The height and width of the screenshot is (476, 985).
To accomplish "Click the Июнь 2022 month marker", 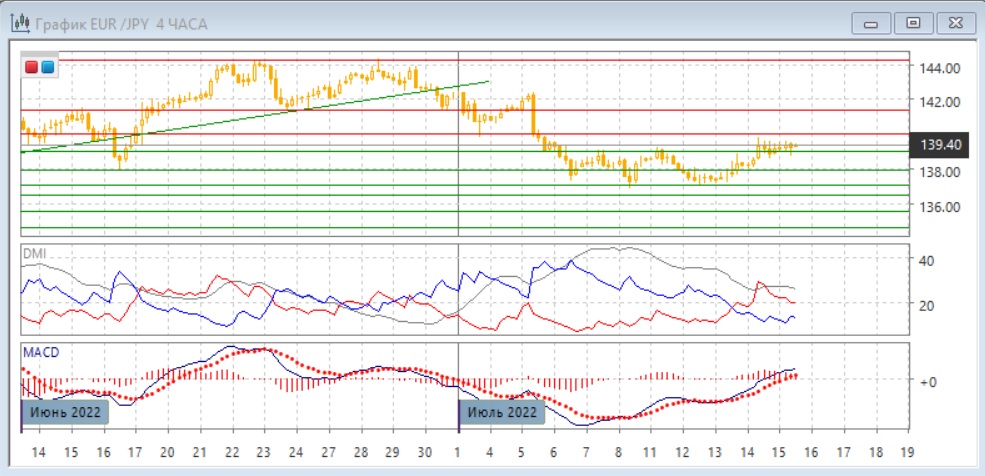I will (x=64, y=412).
